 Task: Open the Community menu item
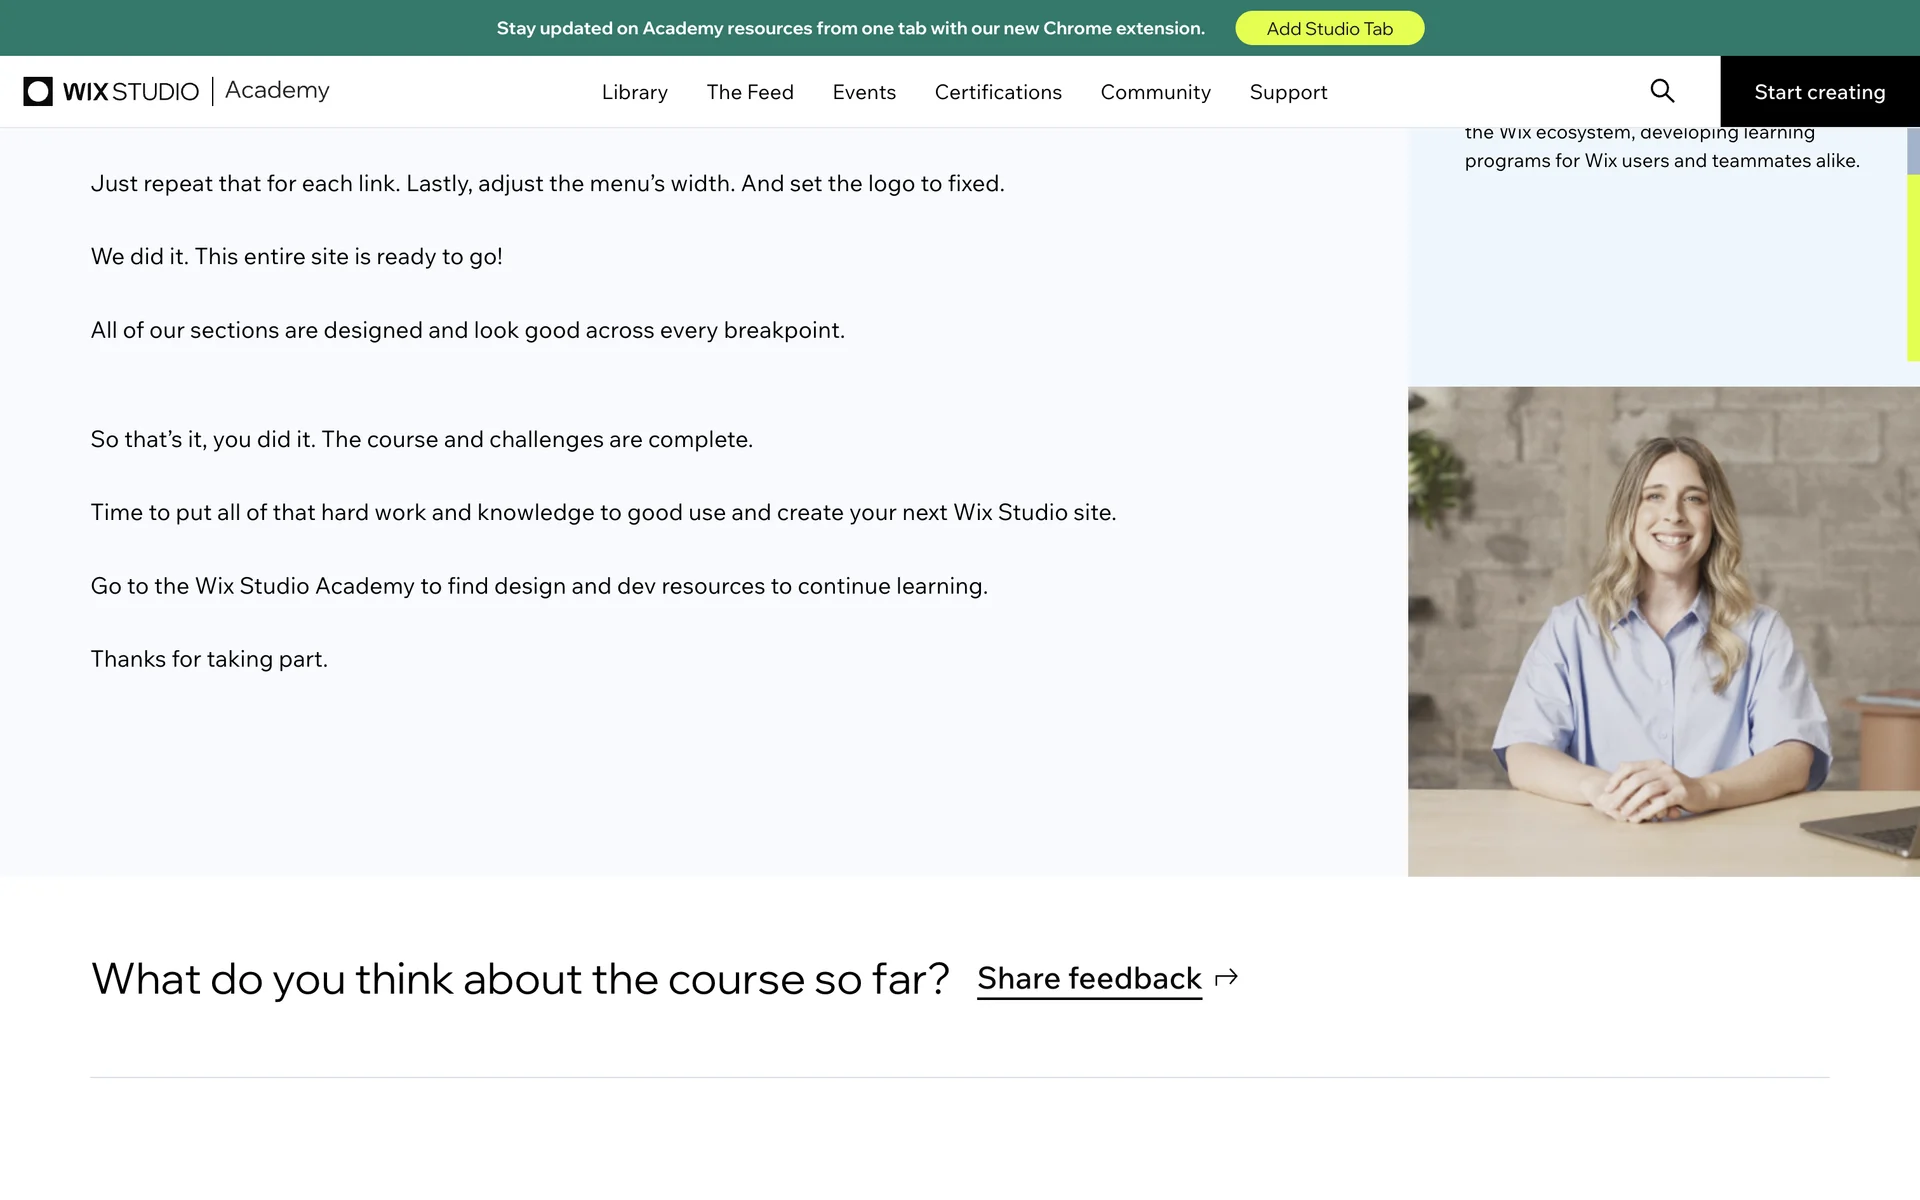pyautogui.click(x=1155, y=92)
